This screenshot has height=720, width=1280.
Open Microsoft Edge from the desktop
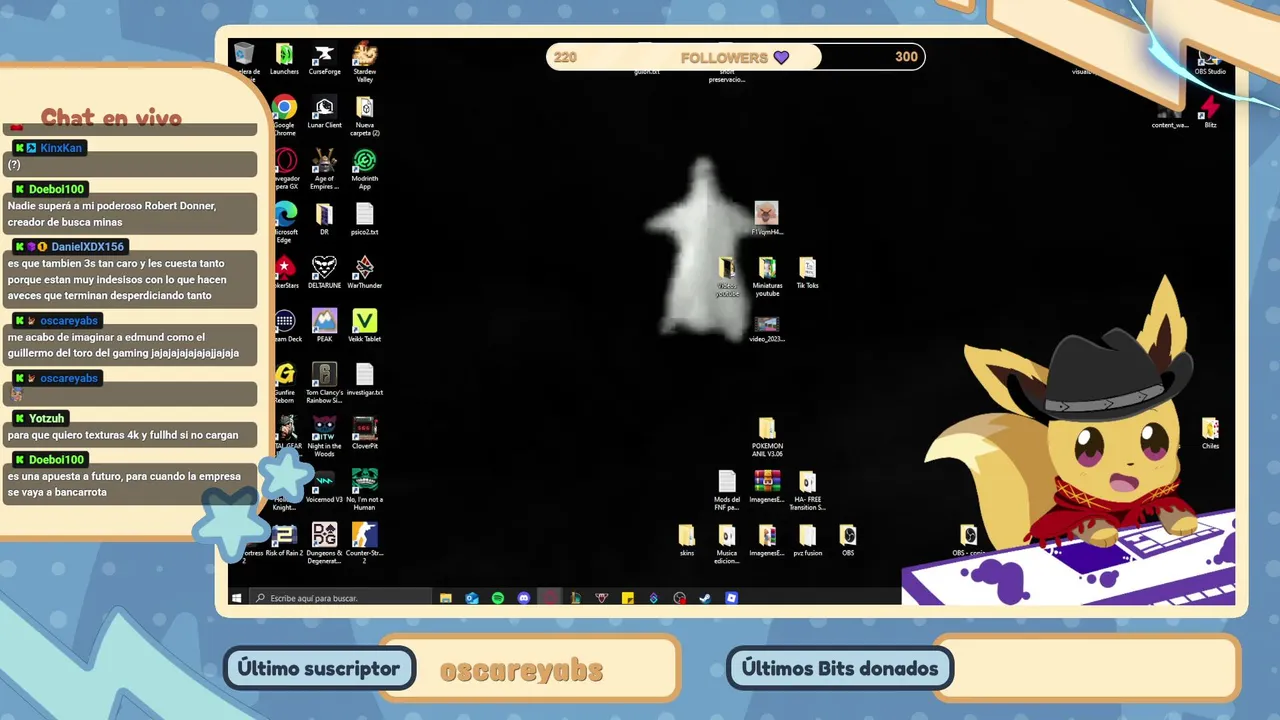(284, 222)
